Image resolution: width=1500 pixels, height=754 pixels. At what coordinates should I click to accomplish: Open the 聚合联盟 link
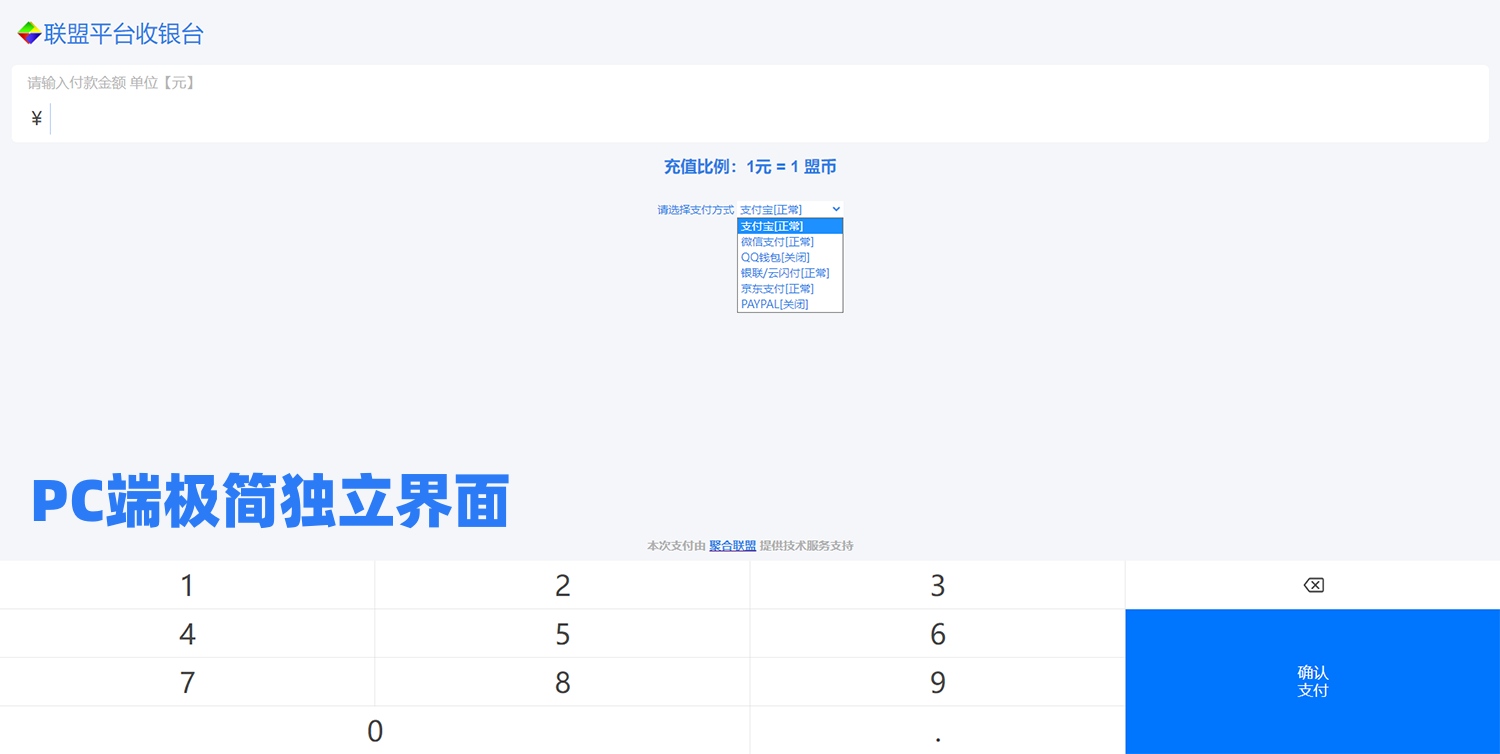732,546
